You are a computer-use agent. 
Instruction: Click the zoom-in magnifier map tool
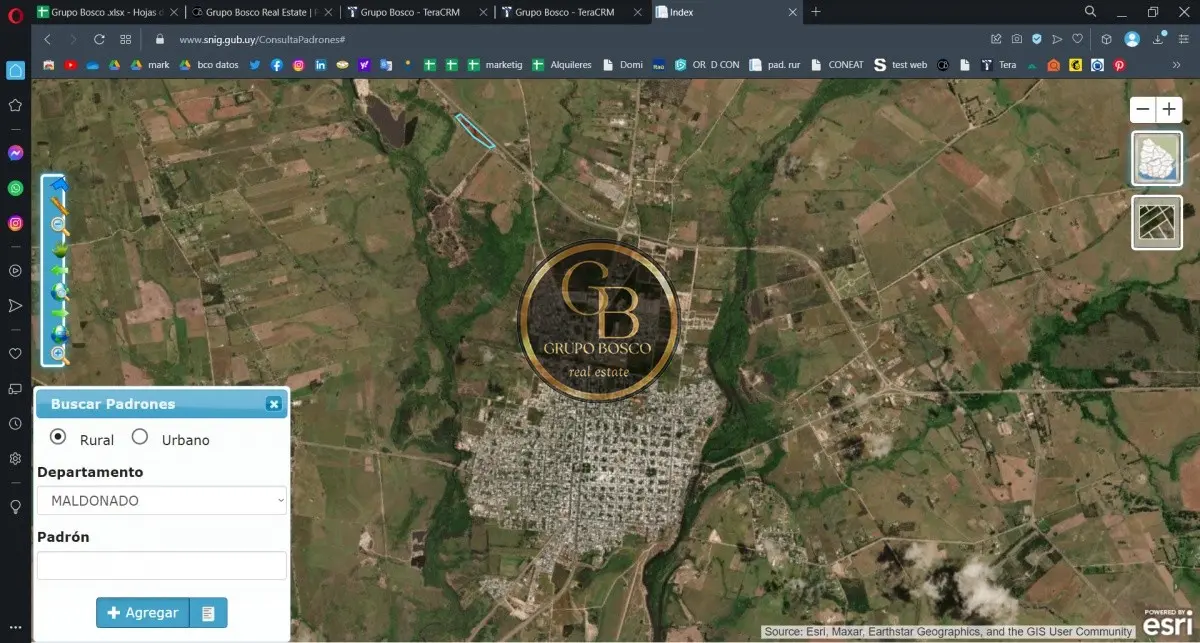coord(58,354)
